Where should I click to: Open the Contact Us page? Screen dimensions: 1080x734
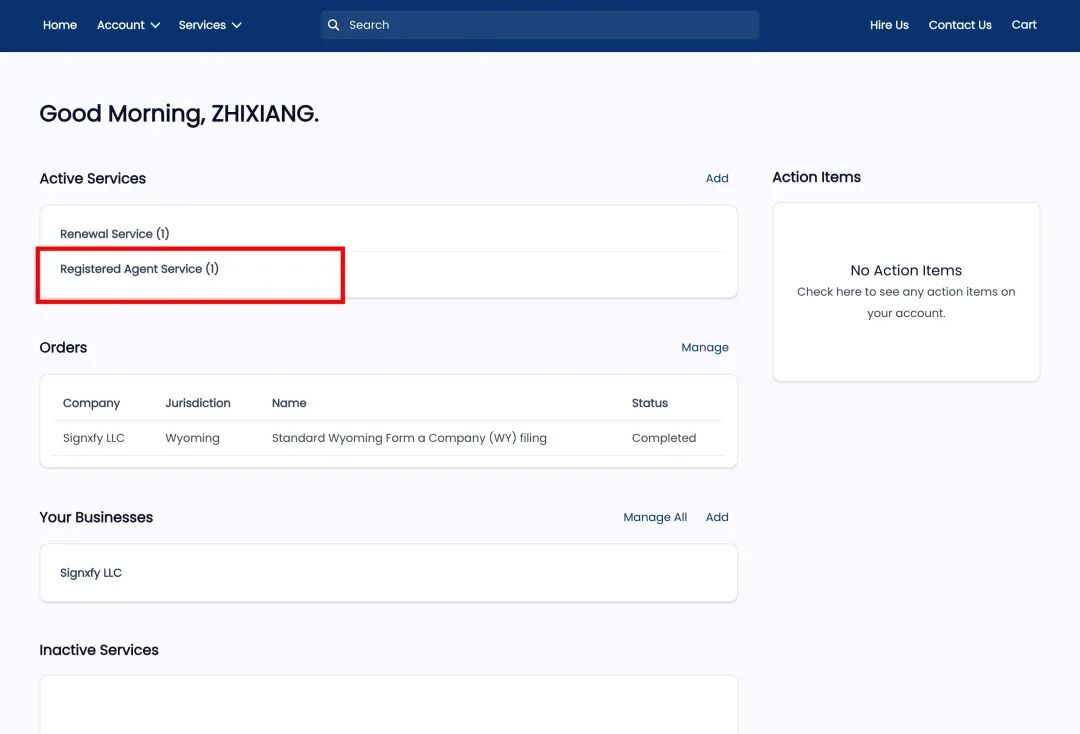click(960, 25)
